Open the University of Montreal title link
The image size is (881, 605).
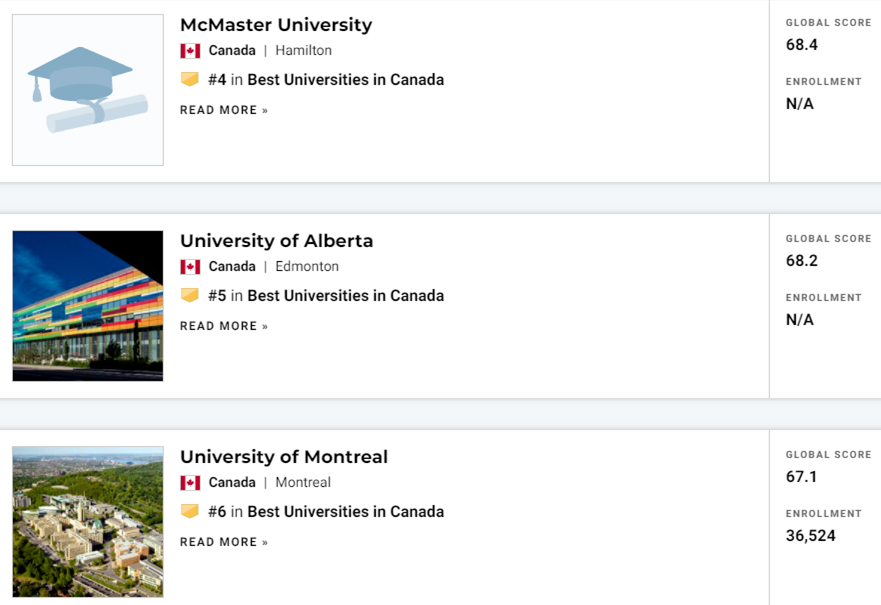click(x=284, y=457)
